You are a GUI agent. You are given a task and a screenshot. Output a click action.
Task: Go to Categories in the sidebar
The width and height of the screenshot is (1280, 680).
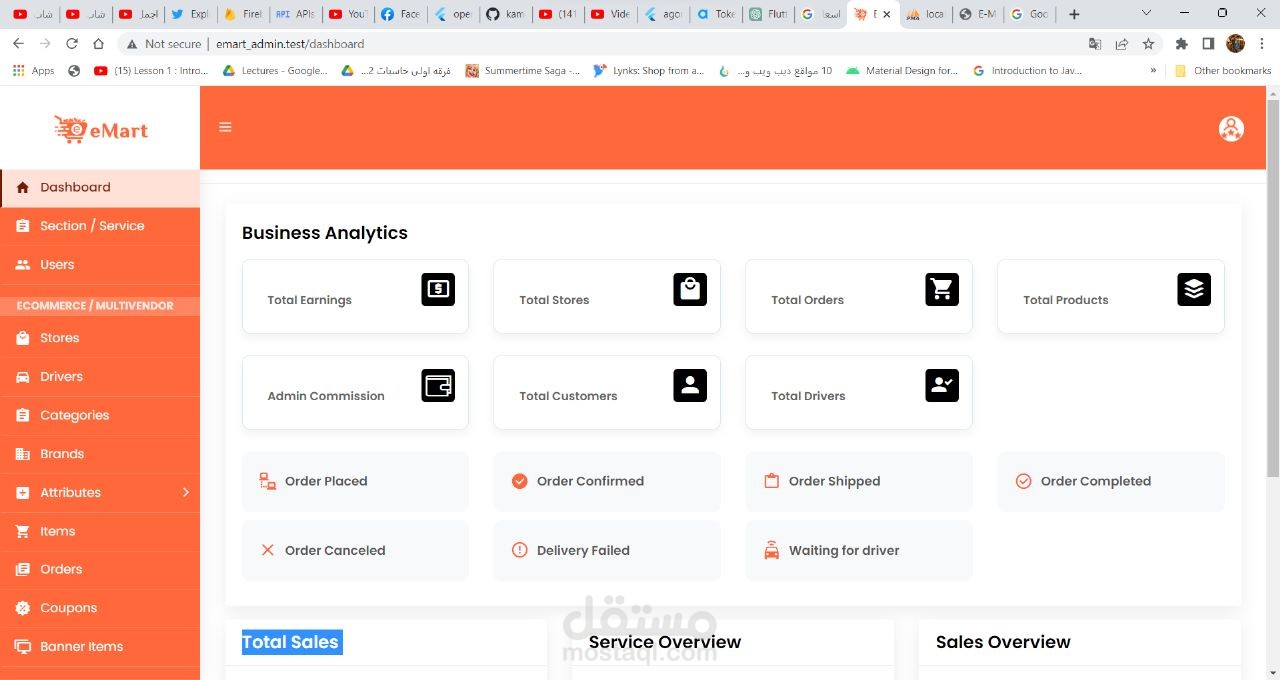click(100, 415)
